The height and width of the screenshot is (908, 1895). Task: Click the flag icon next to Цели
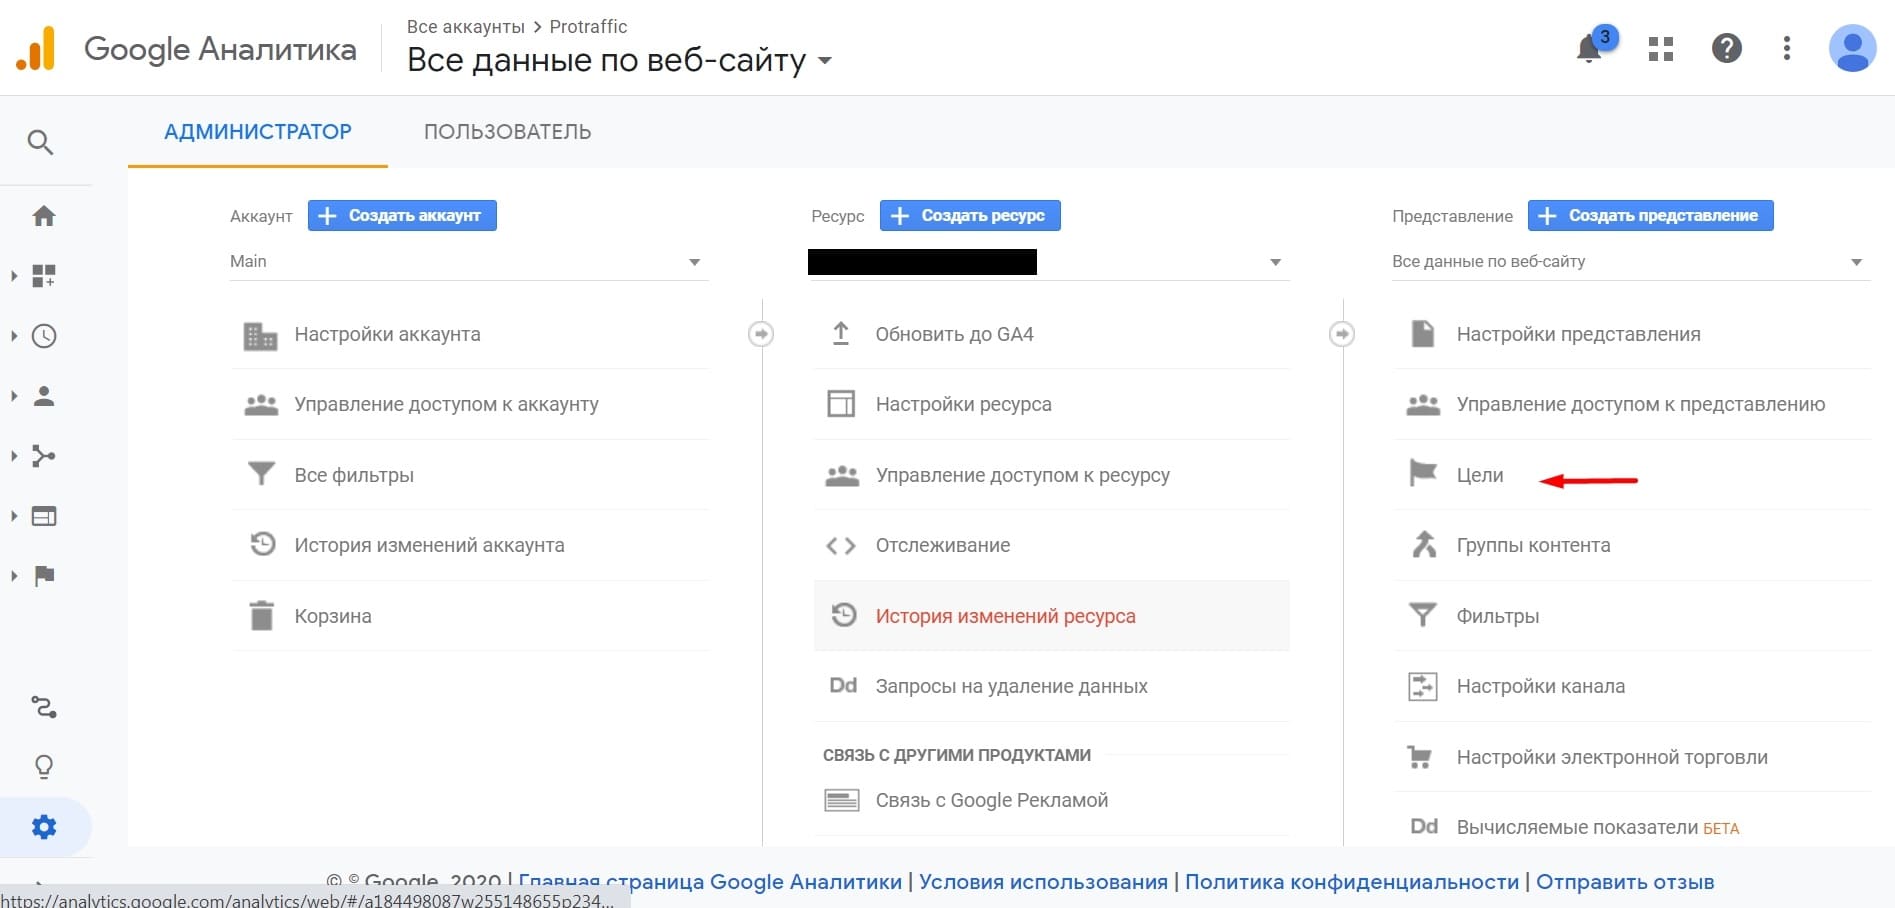pos(1423,473)
